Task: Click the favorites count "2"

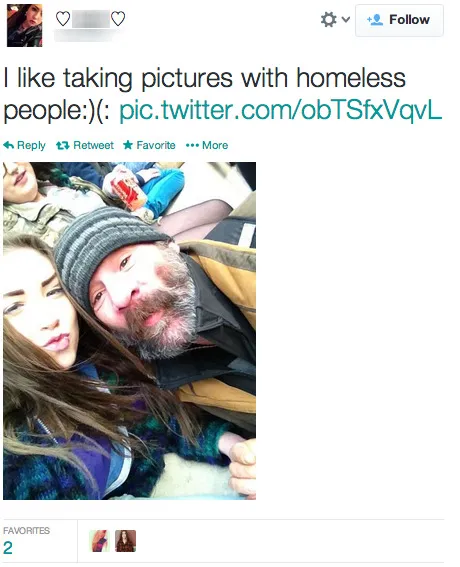Action: pos(8,548)
